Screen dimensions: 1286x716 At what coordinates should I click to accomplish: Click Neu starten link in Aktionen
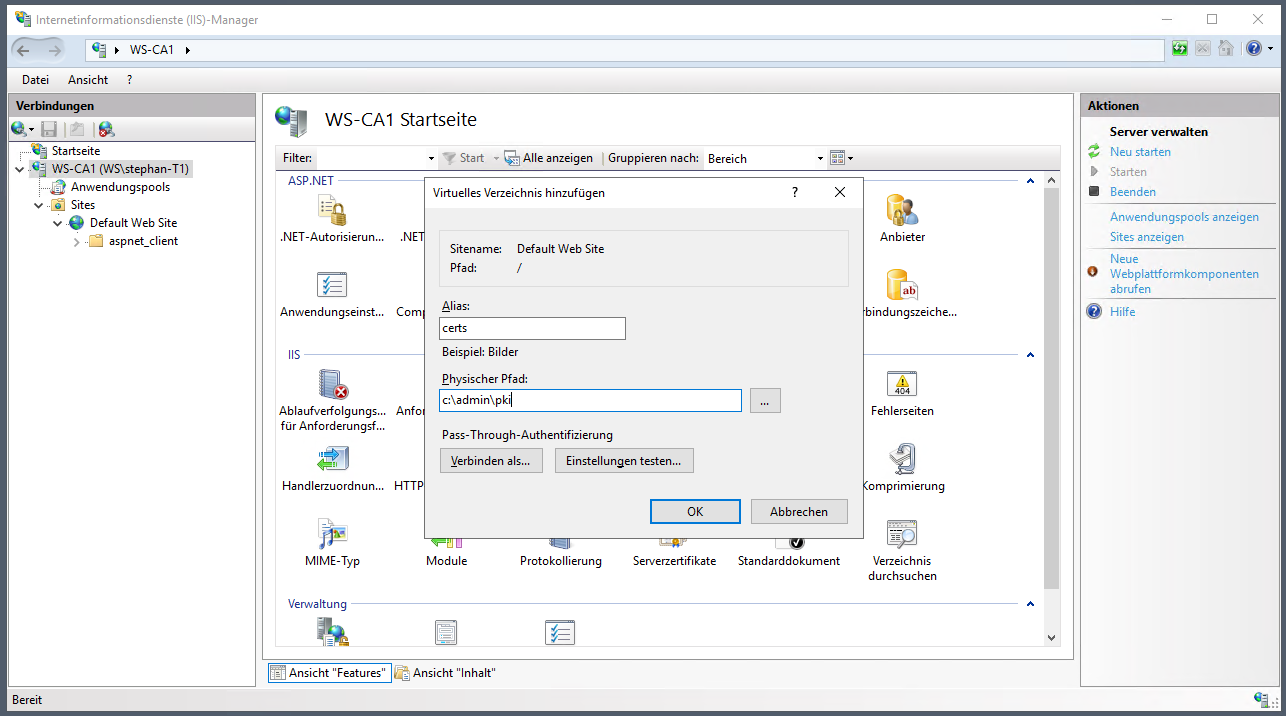1140,152
